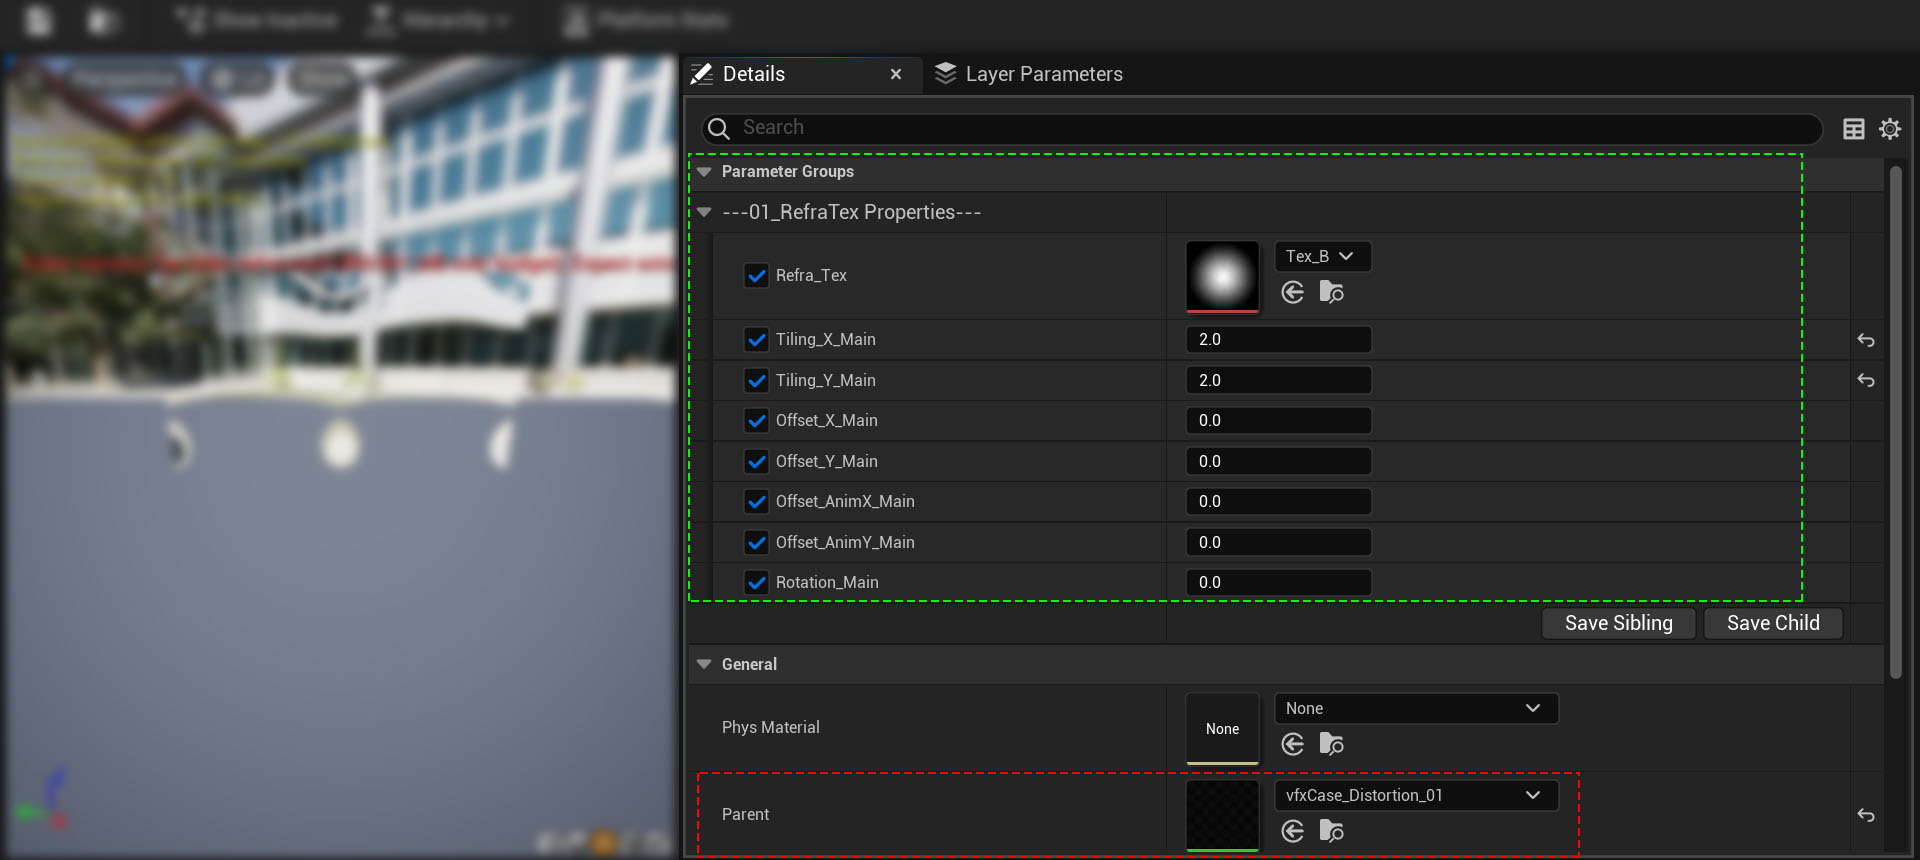This screenshot has height=860, width=1920.
Task: Reset Parent property to default
Action: click(1866, 815)
